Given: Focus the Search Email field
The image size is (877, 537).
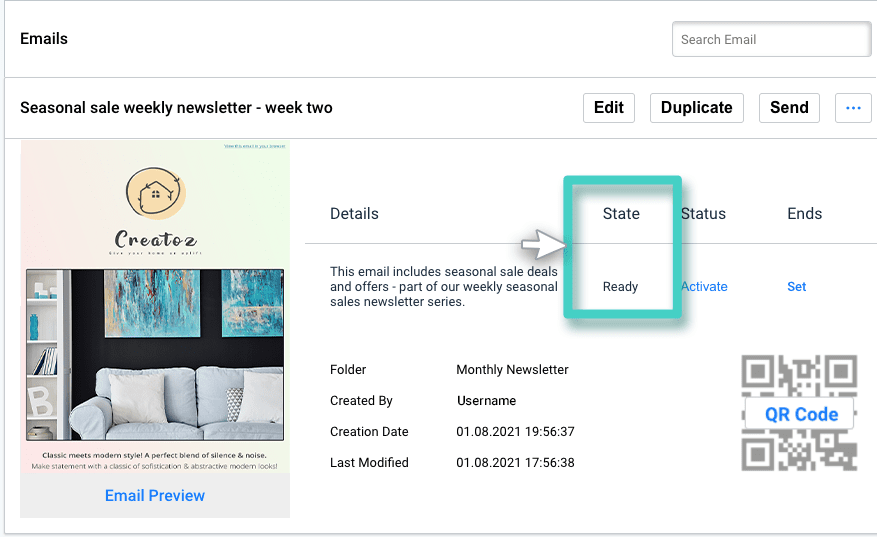Looking at the screenshot, I should [x=770, y=40].
